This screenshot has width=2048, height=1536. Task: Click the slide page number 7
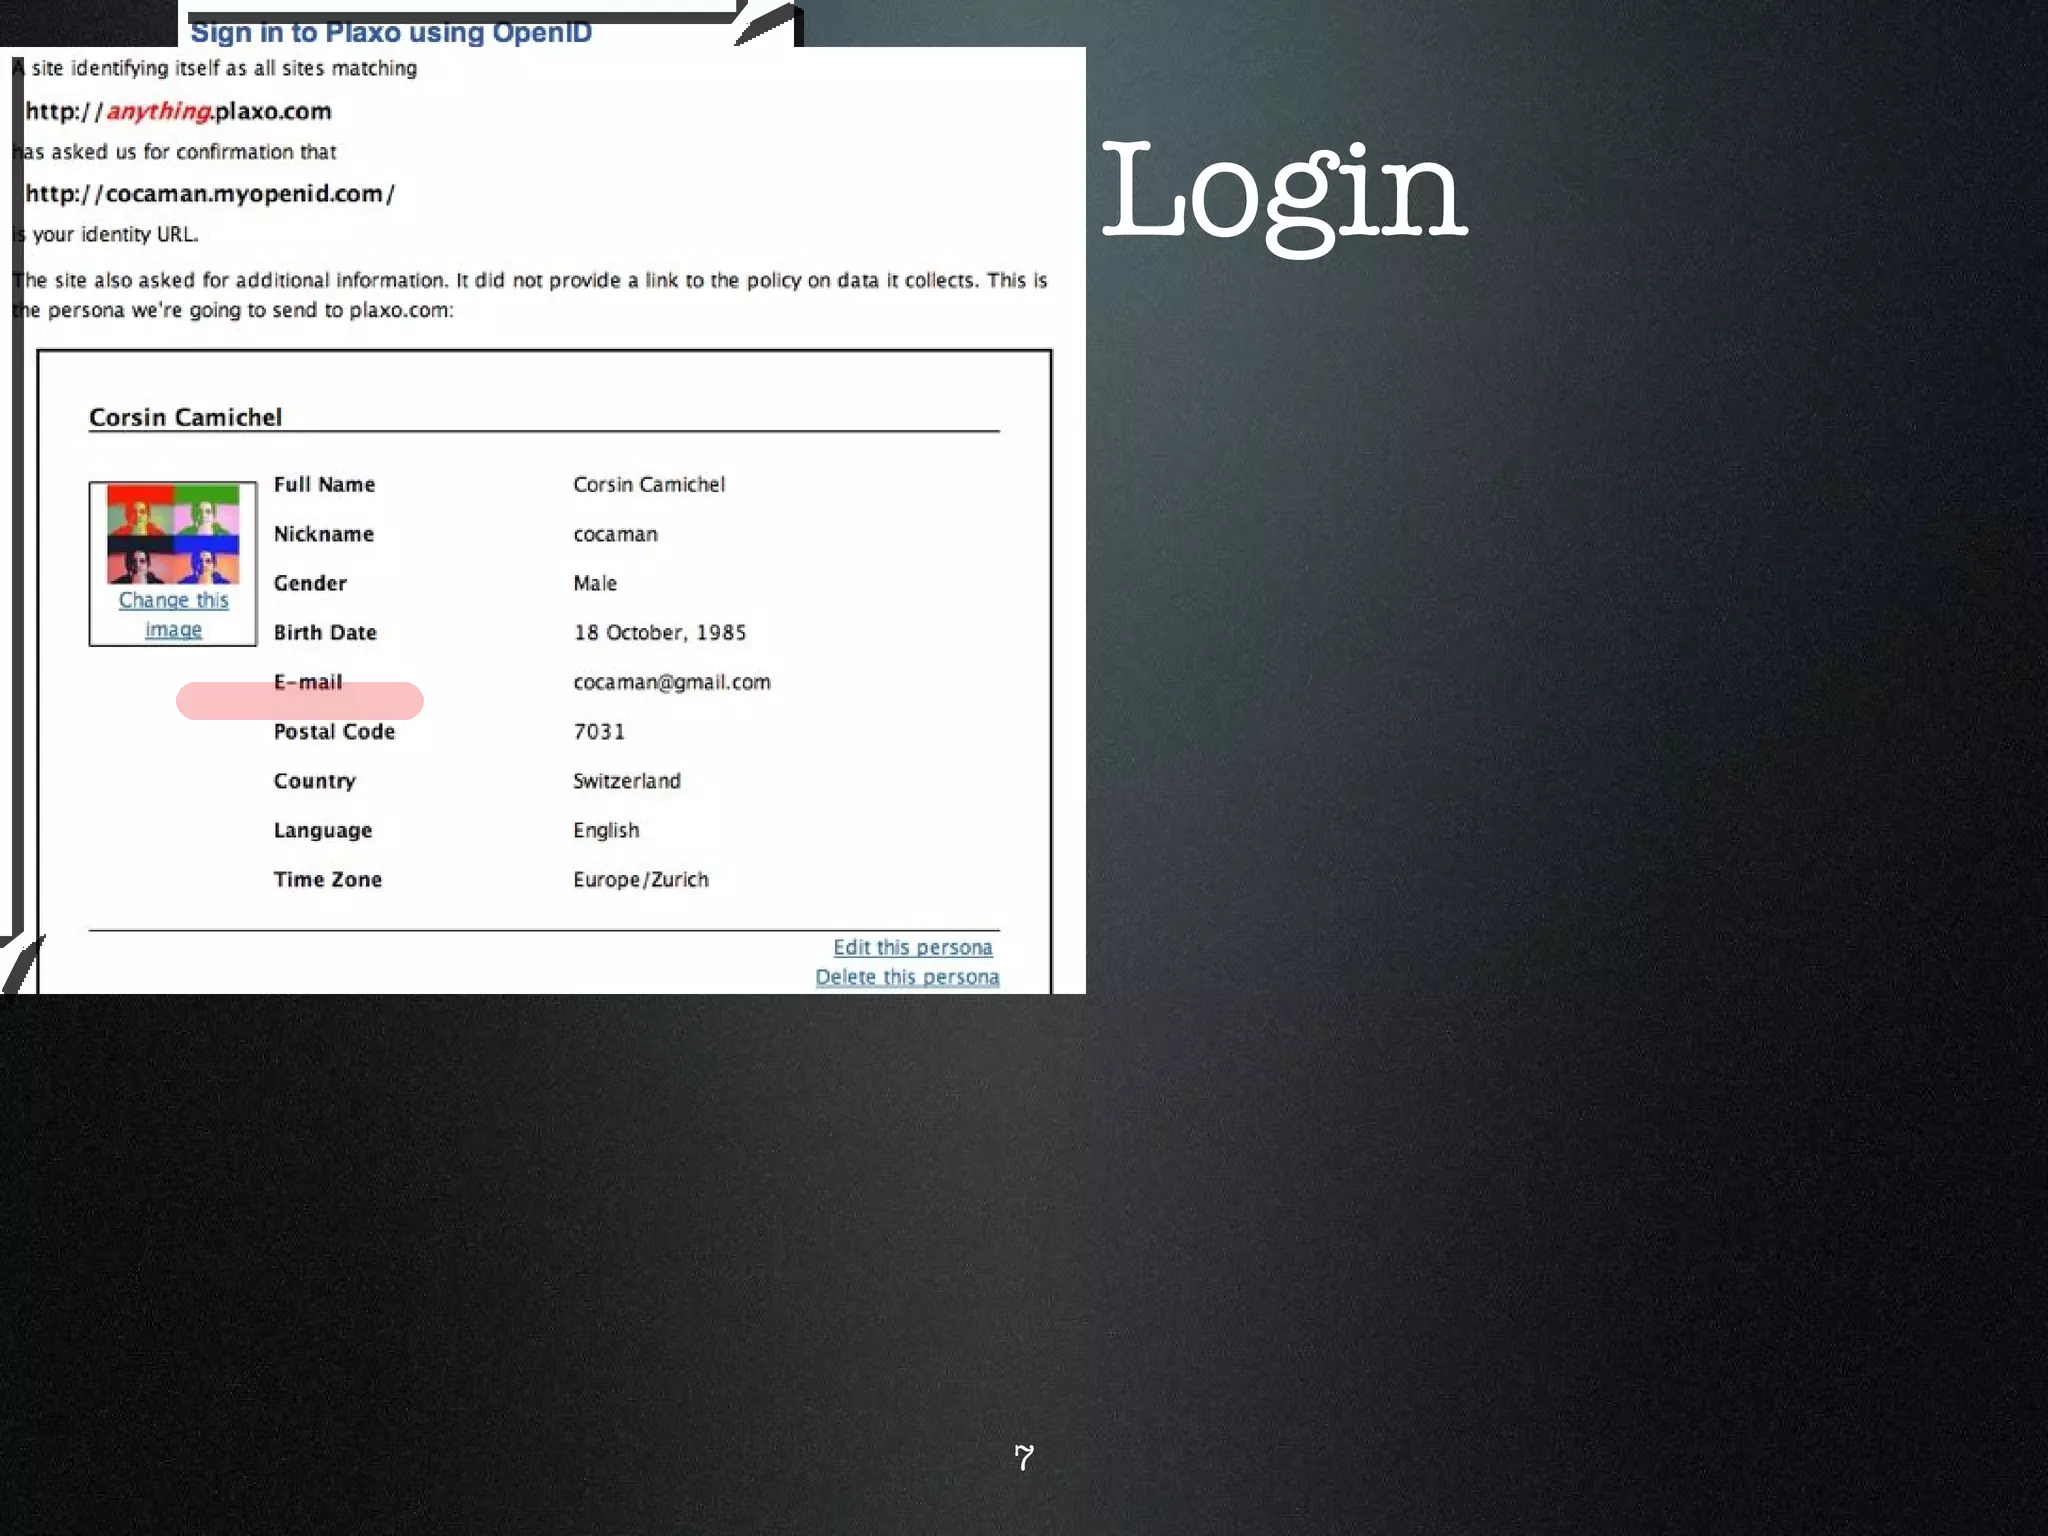1024,1457
